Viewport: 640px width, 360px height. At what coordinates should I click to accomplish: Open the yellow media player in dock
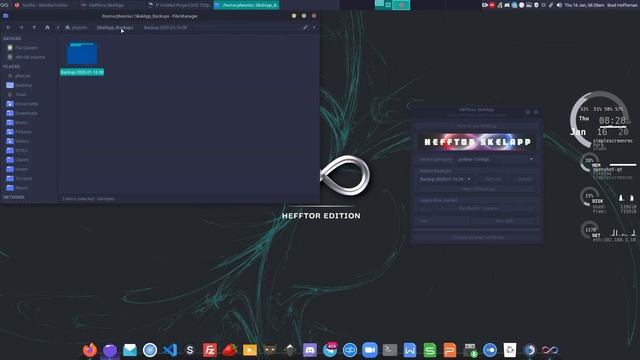pyautogui.click(x=250, y=350)
